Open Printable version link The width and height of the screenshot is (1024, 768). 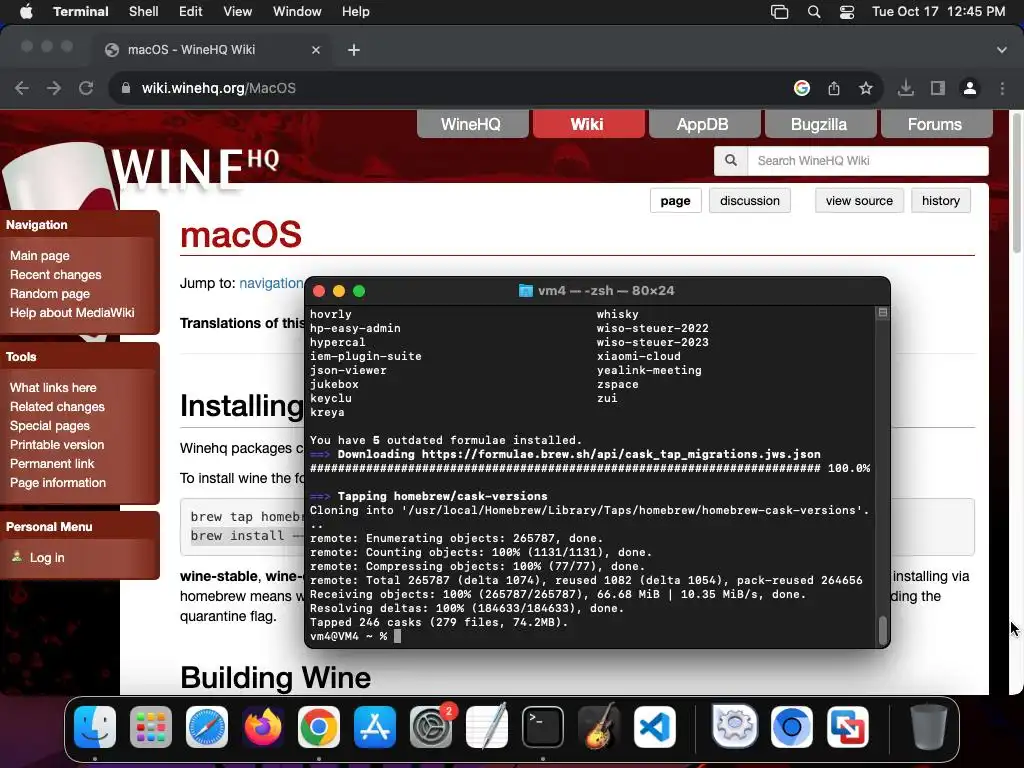click(57, 445)
